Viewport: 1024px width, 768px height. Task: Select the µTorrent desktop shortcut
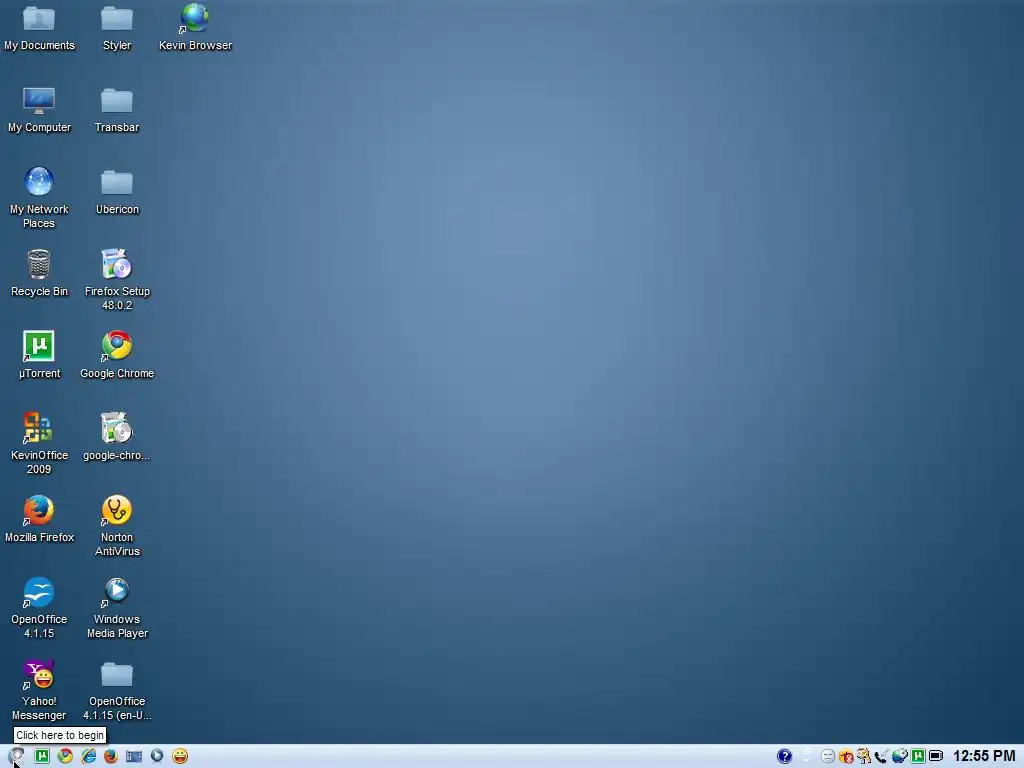click(39, 346)
